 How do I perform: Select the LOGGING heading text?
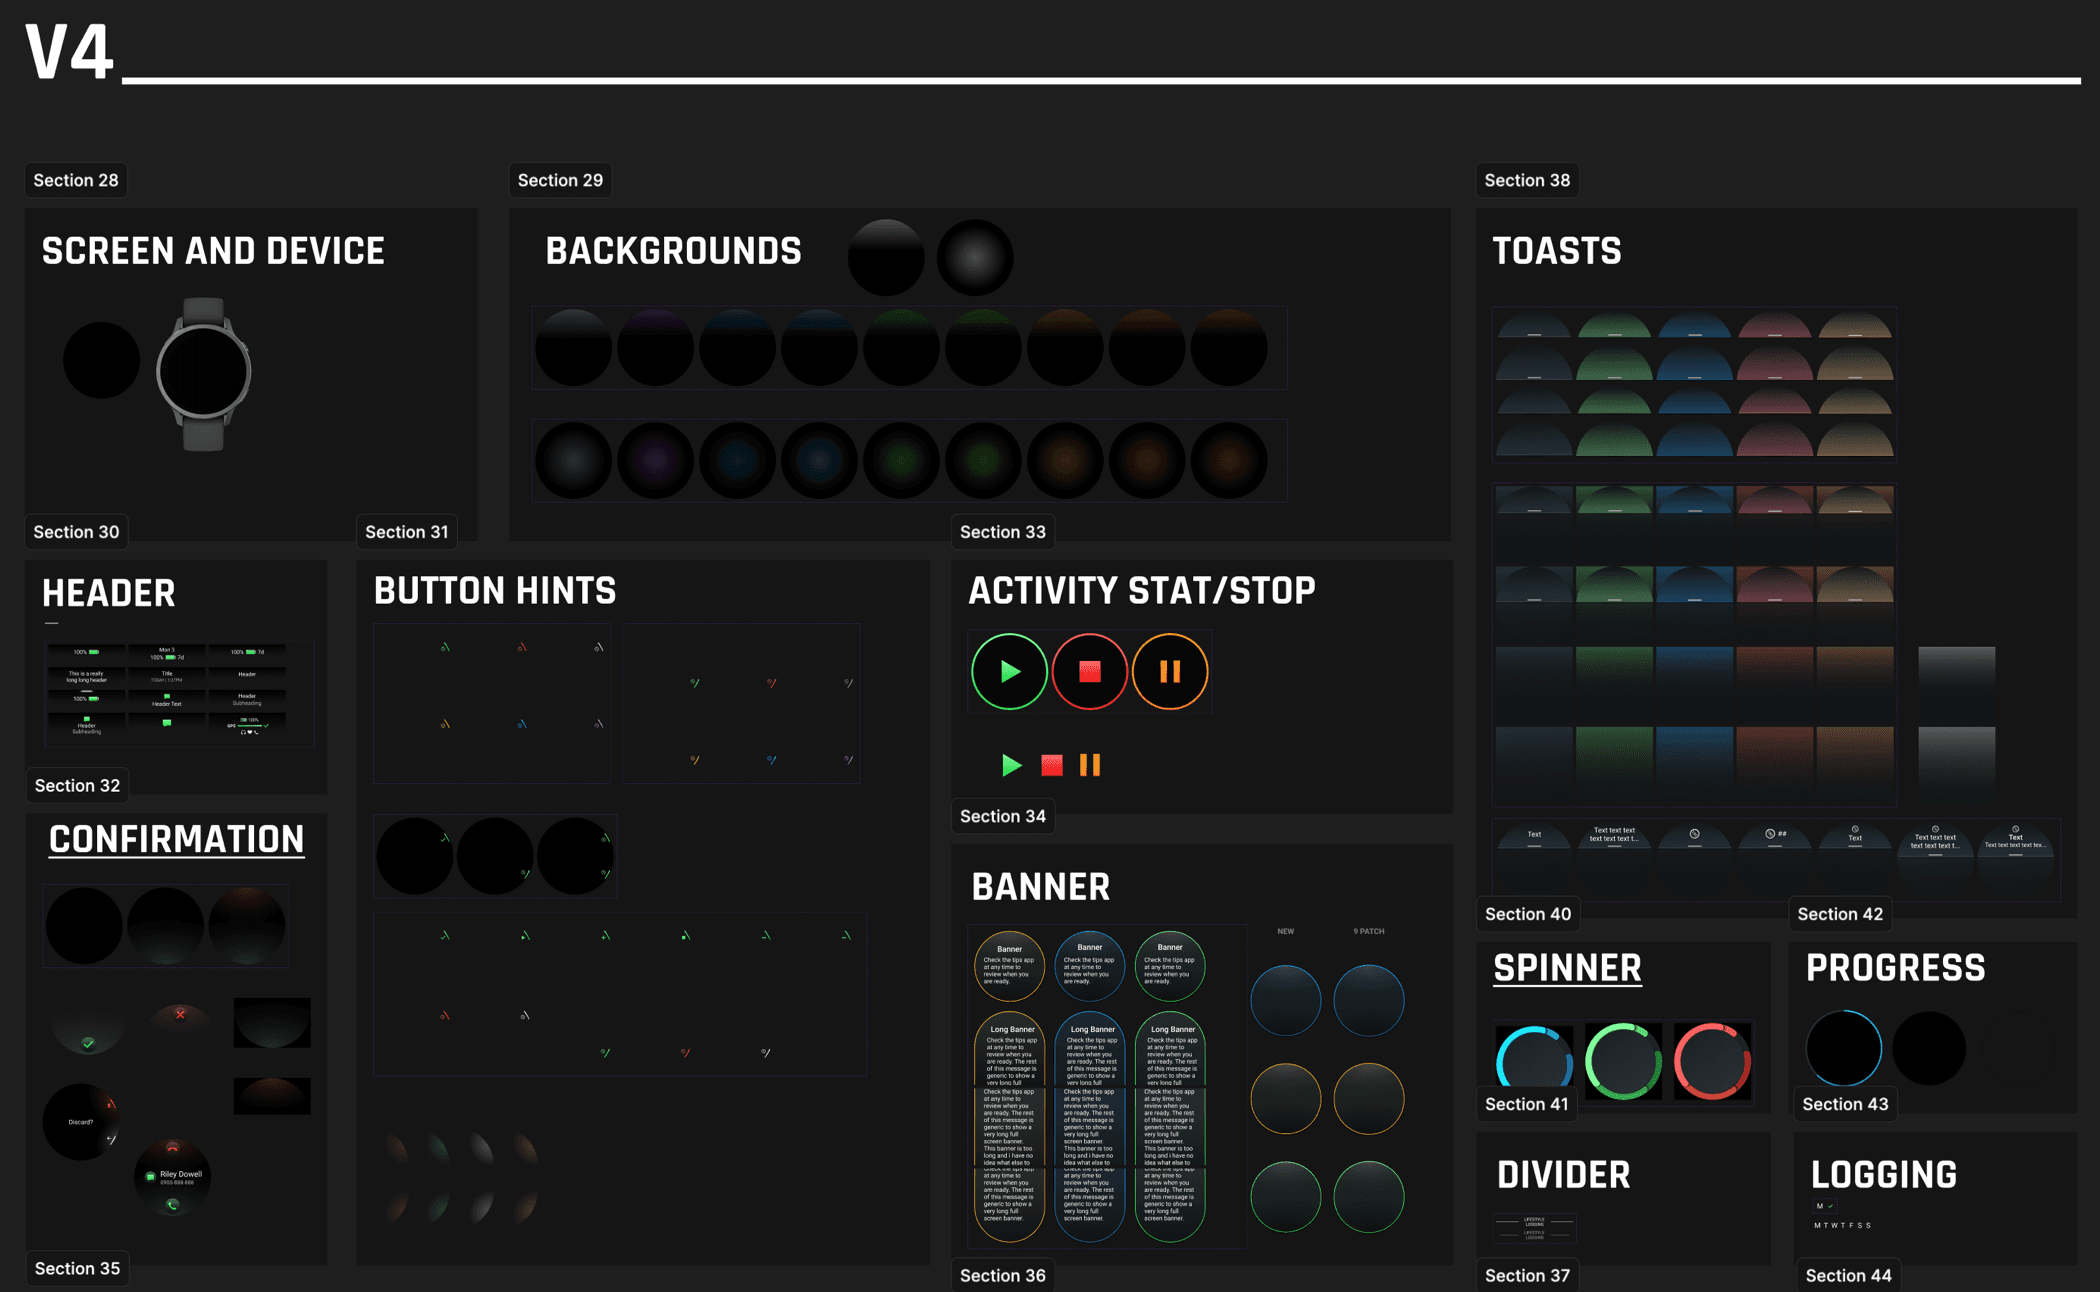1884,1175
